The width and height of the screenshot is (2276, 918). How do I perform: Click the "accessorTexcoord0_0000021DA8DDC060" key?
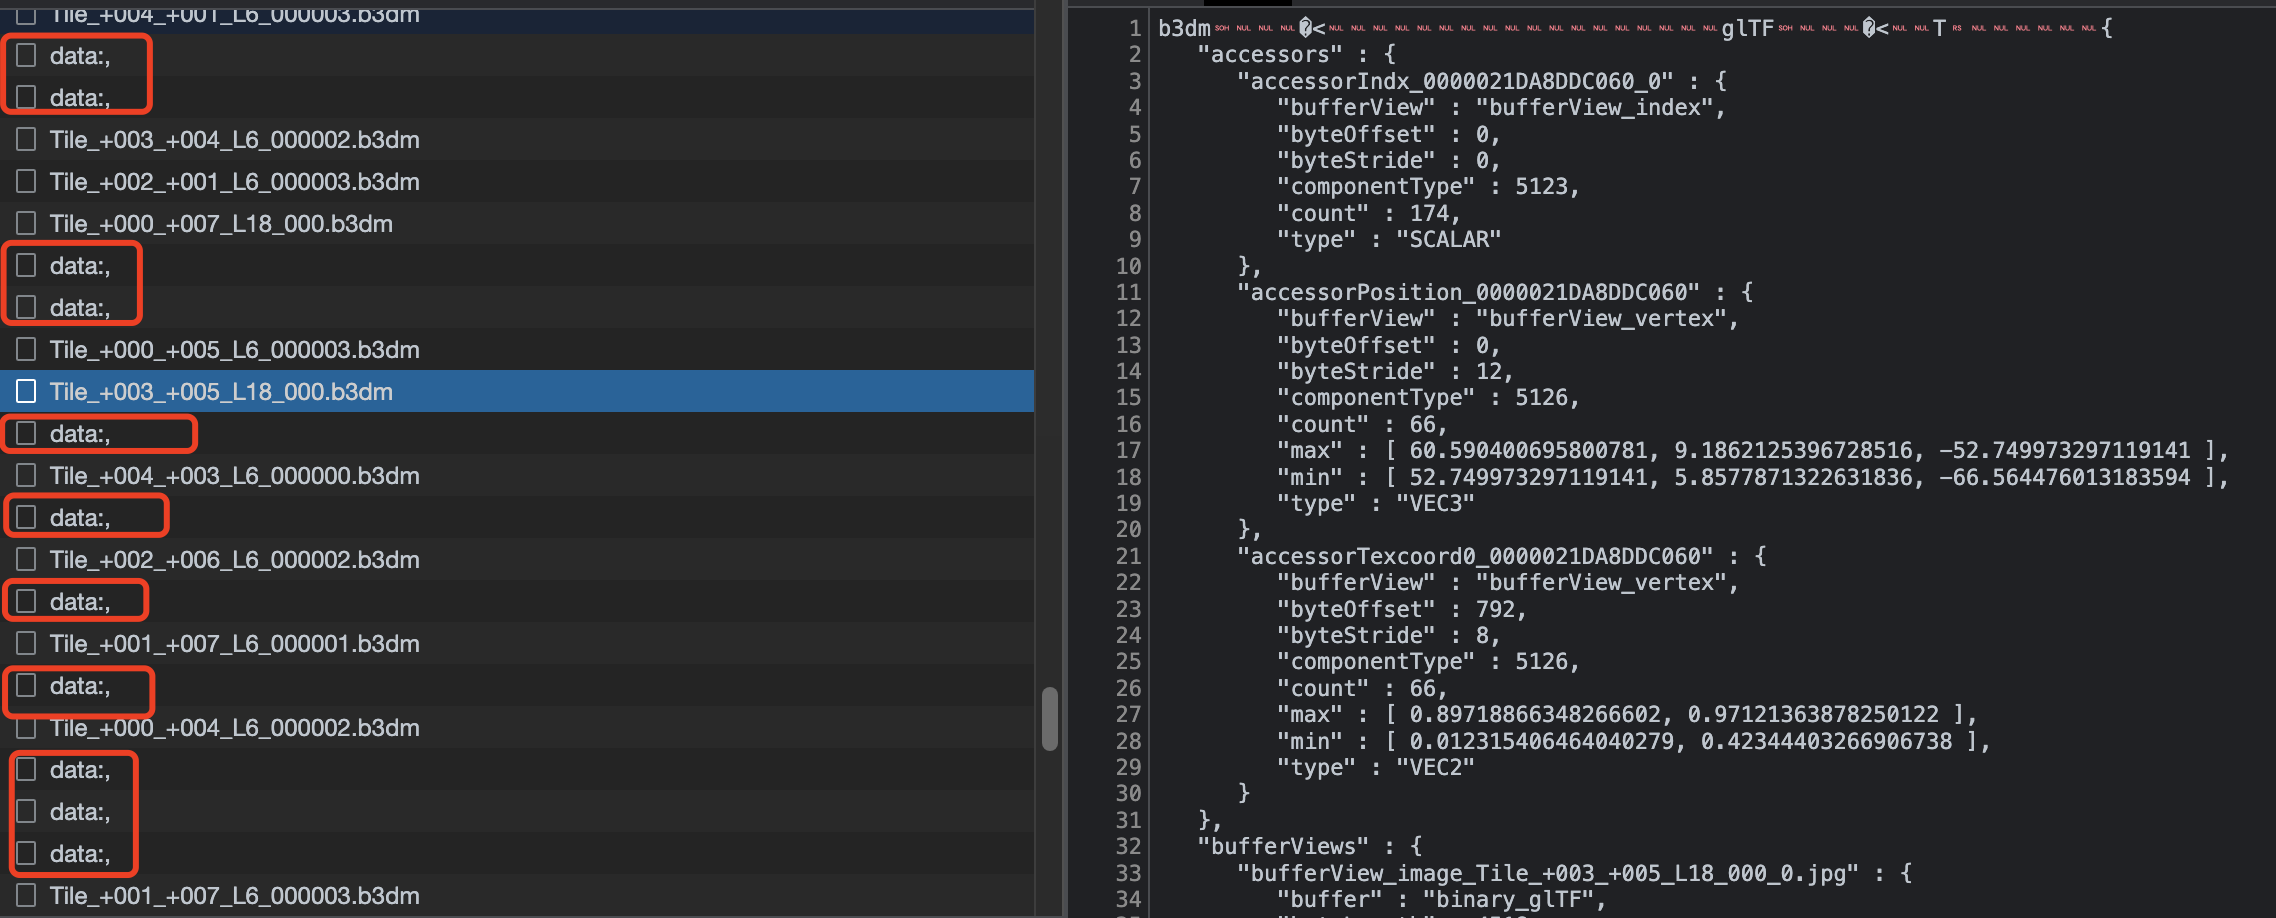[x=1475, y=556]
